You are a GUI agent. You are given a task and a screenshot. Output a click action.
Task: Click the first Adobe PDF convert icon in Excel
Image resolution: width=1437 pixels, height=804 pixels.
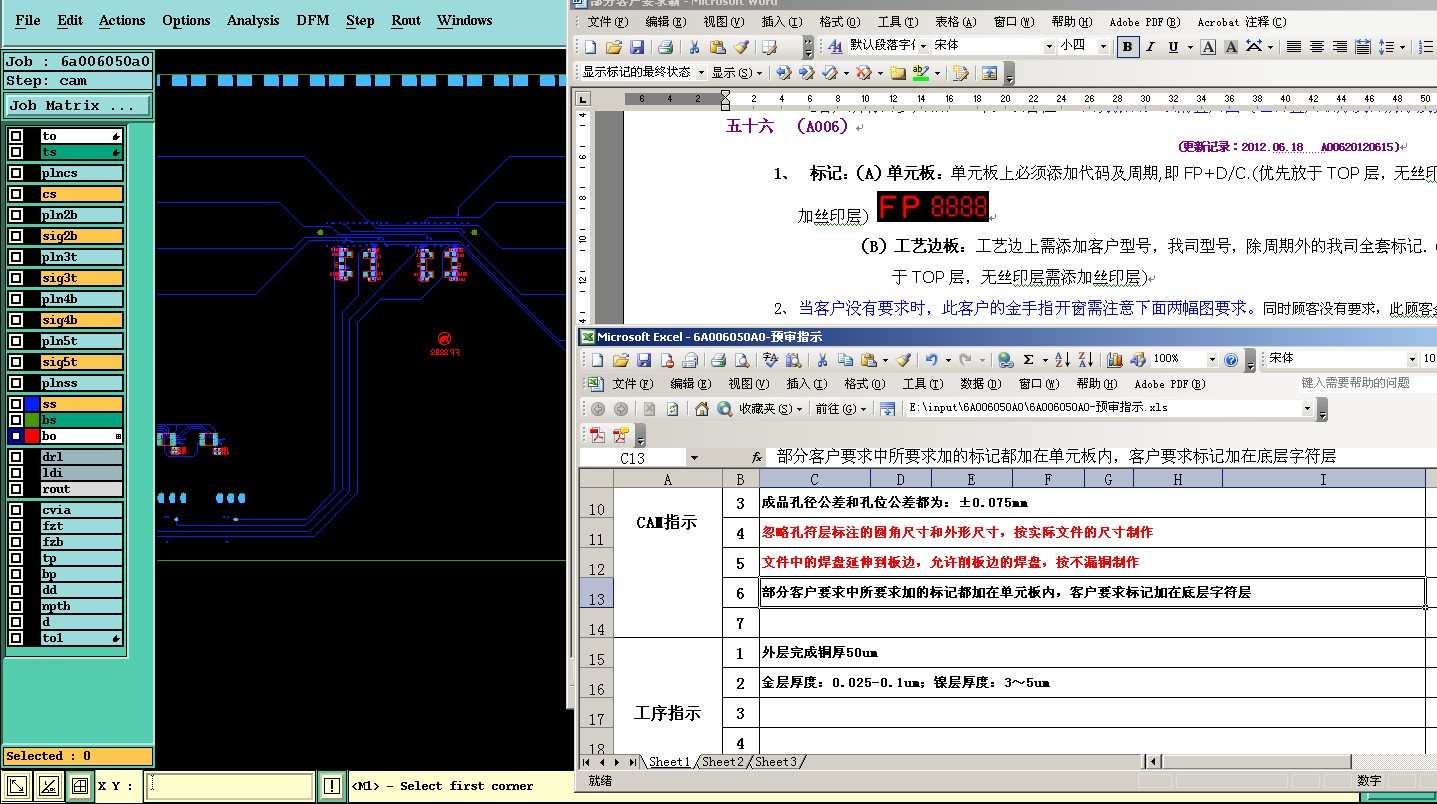598,435
